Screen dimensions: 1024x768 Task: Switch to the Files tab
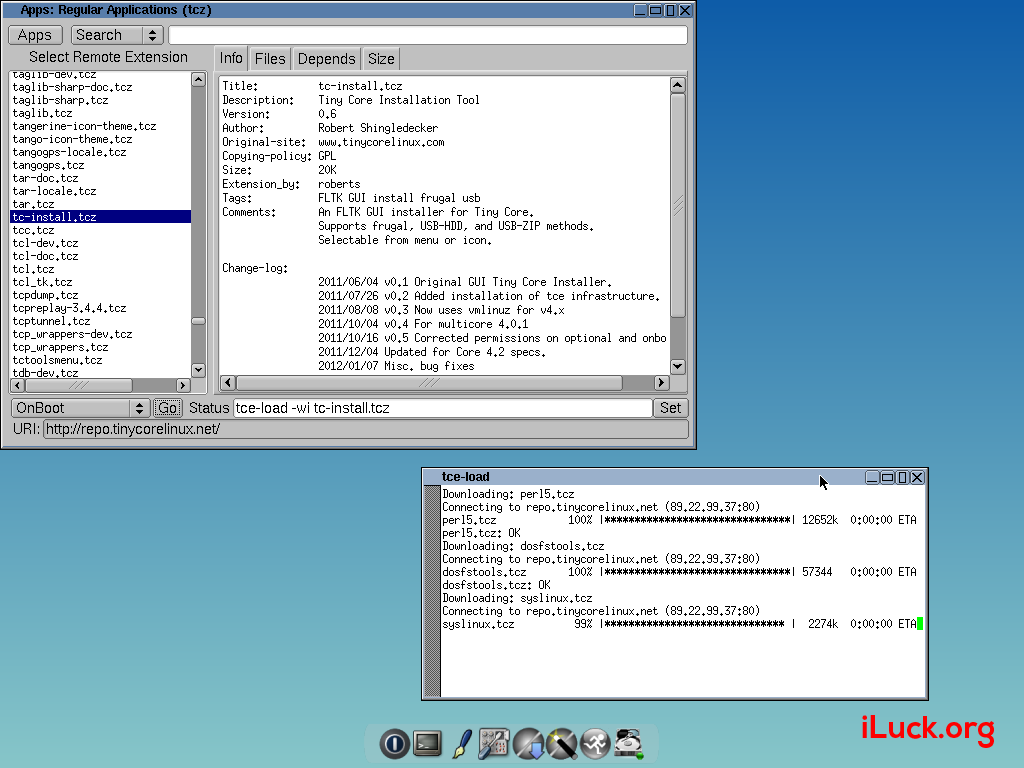pyautogui.click(x=270, y=59)
